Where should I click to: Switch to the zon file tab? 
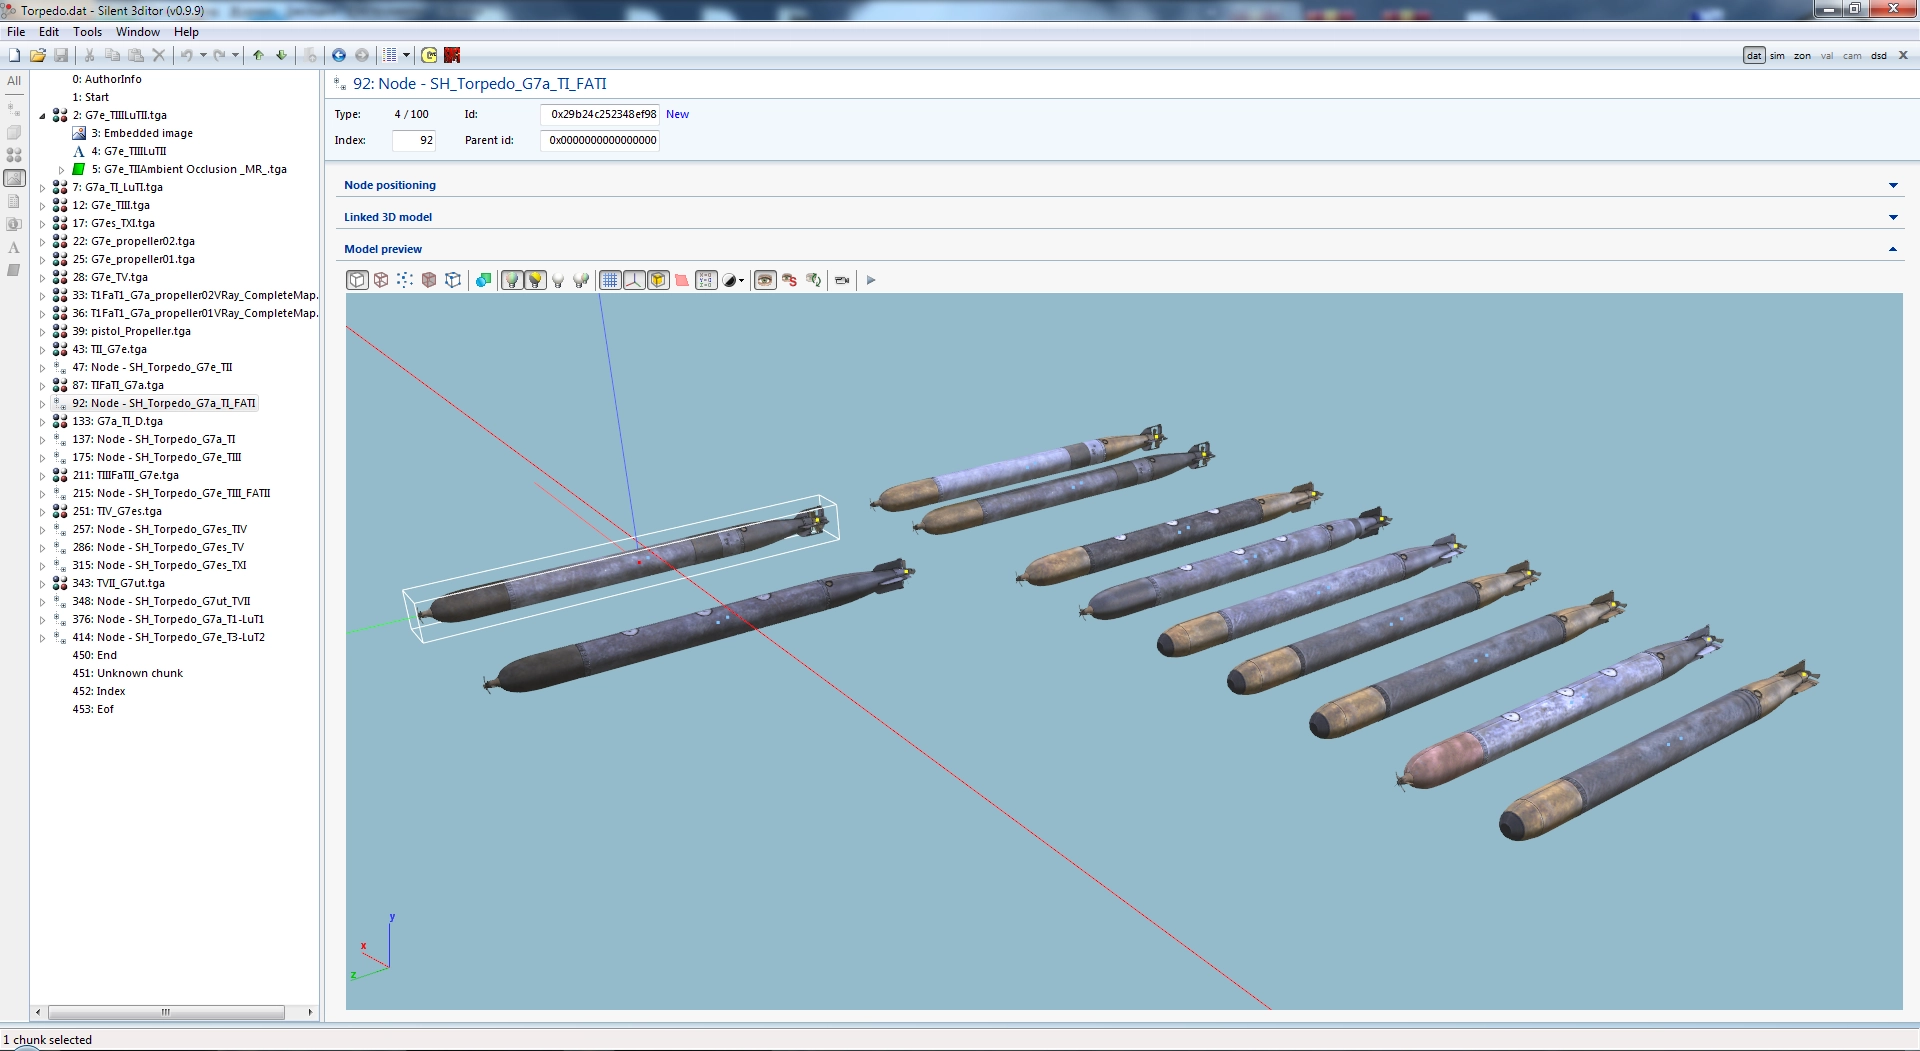click(1802, 56)
